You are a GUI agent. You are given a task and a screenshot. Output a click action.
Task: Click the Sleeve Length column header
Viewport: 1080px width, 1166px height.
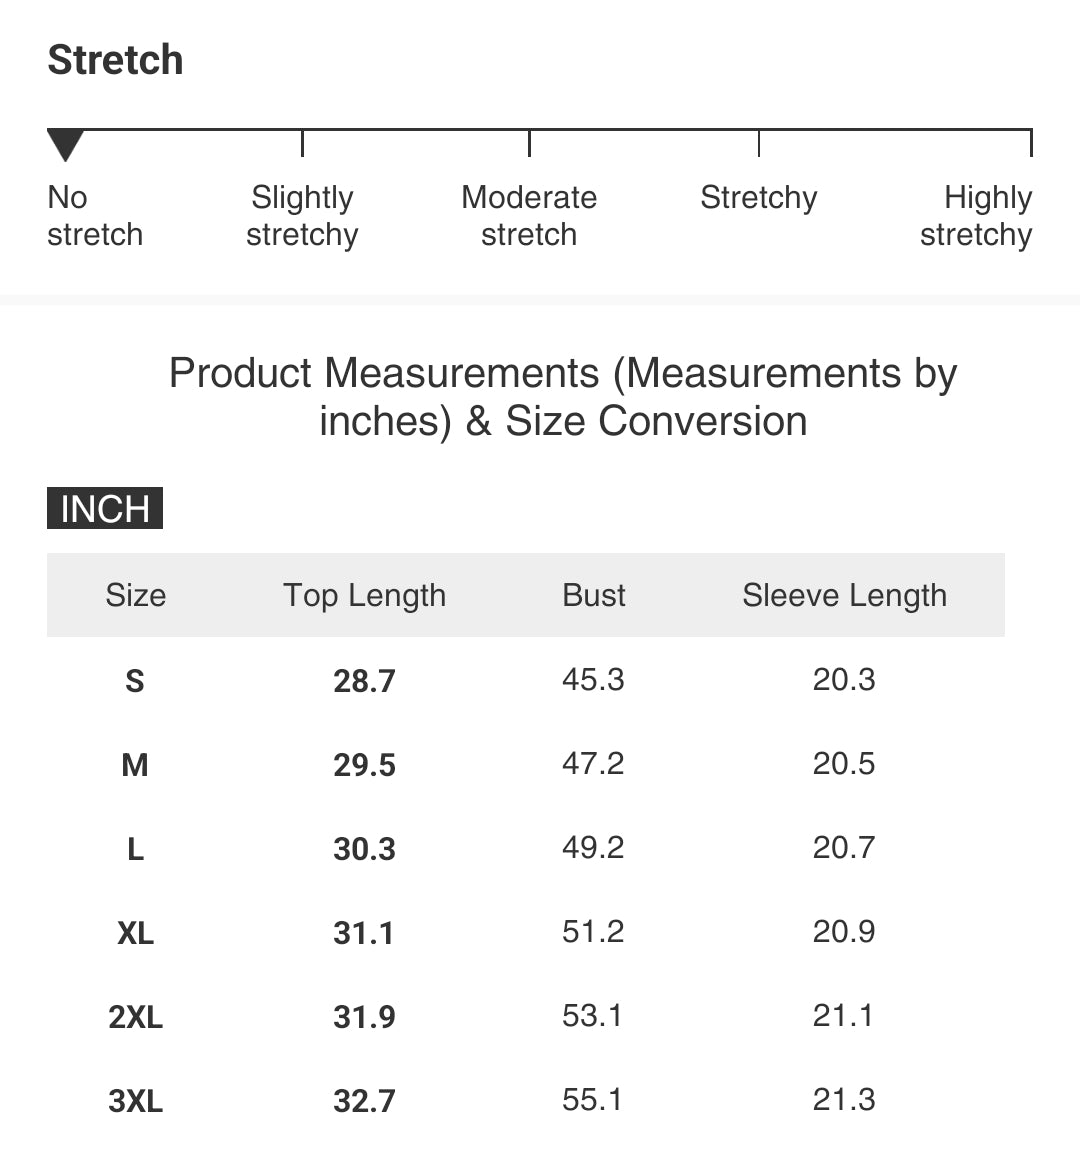point(844,596)
